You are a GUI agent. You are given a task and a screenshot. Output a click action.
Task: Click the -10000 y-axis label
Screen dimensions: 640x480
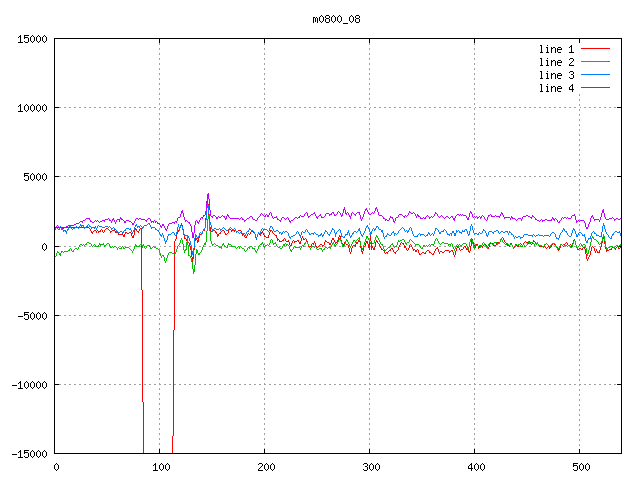tap(29, 385)
